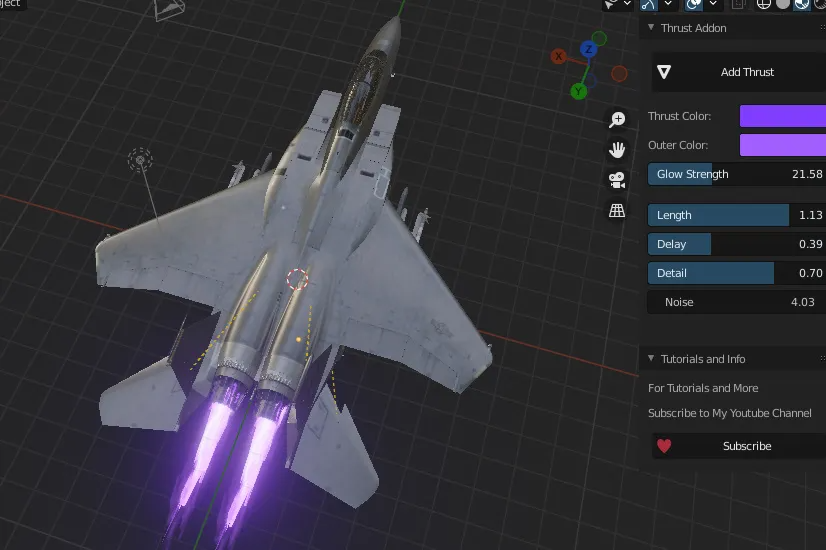Click the Add Thrust button
The image size is (826, 550).
(739, 72)
